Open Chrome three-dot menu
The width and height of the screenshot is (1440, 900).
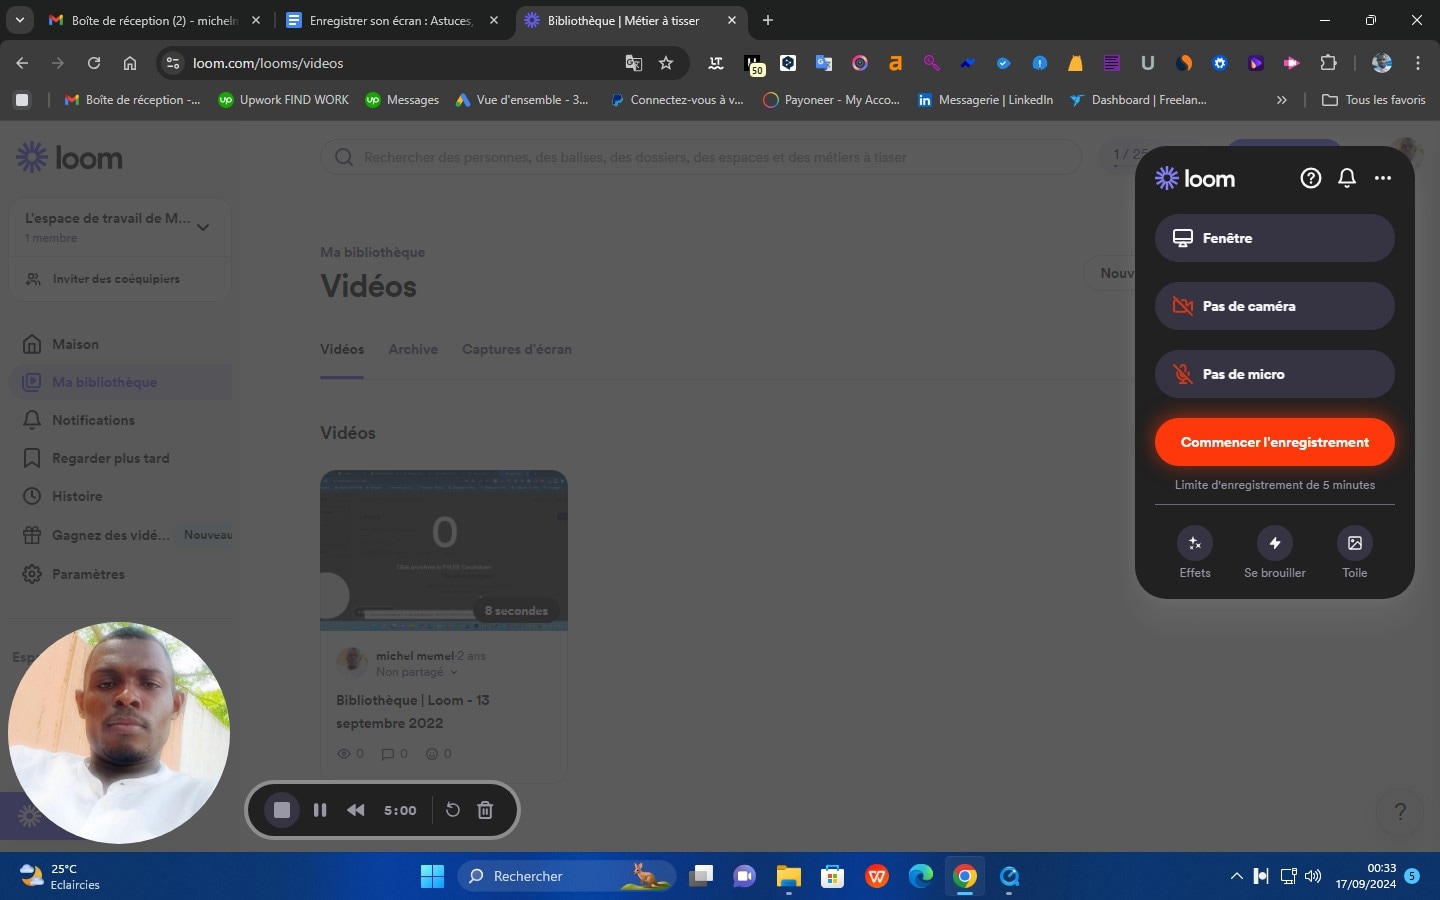tap(1418, 63)
